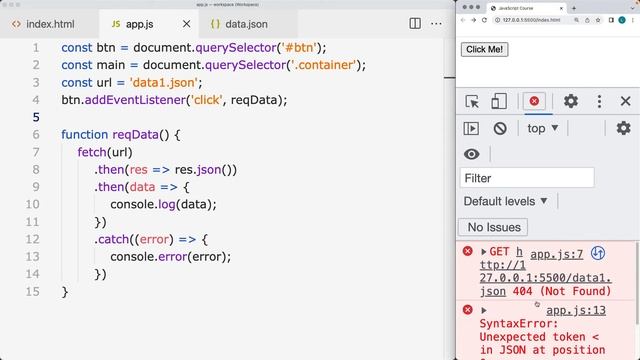Open the app.js:13 source link
The image size is (640, 360).
[x=576, y=311]
